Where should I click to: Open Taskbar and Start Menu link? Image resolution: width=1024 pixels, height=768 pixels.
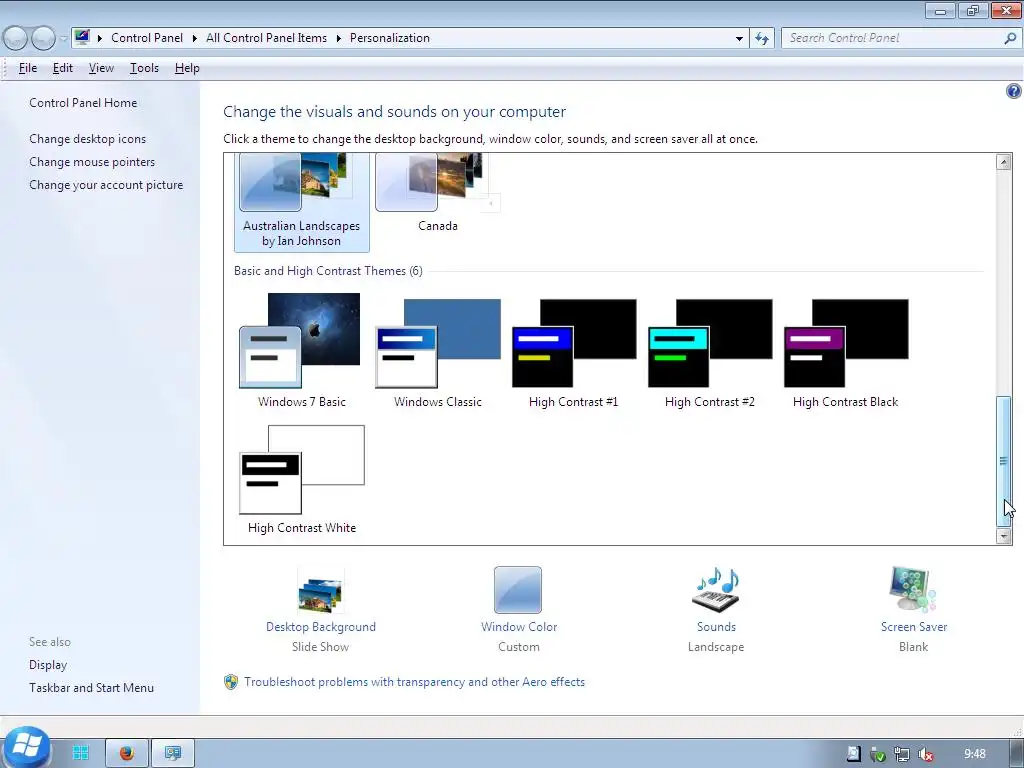(91, 688)
